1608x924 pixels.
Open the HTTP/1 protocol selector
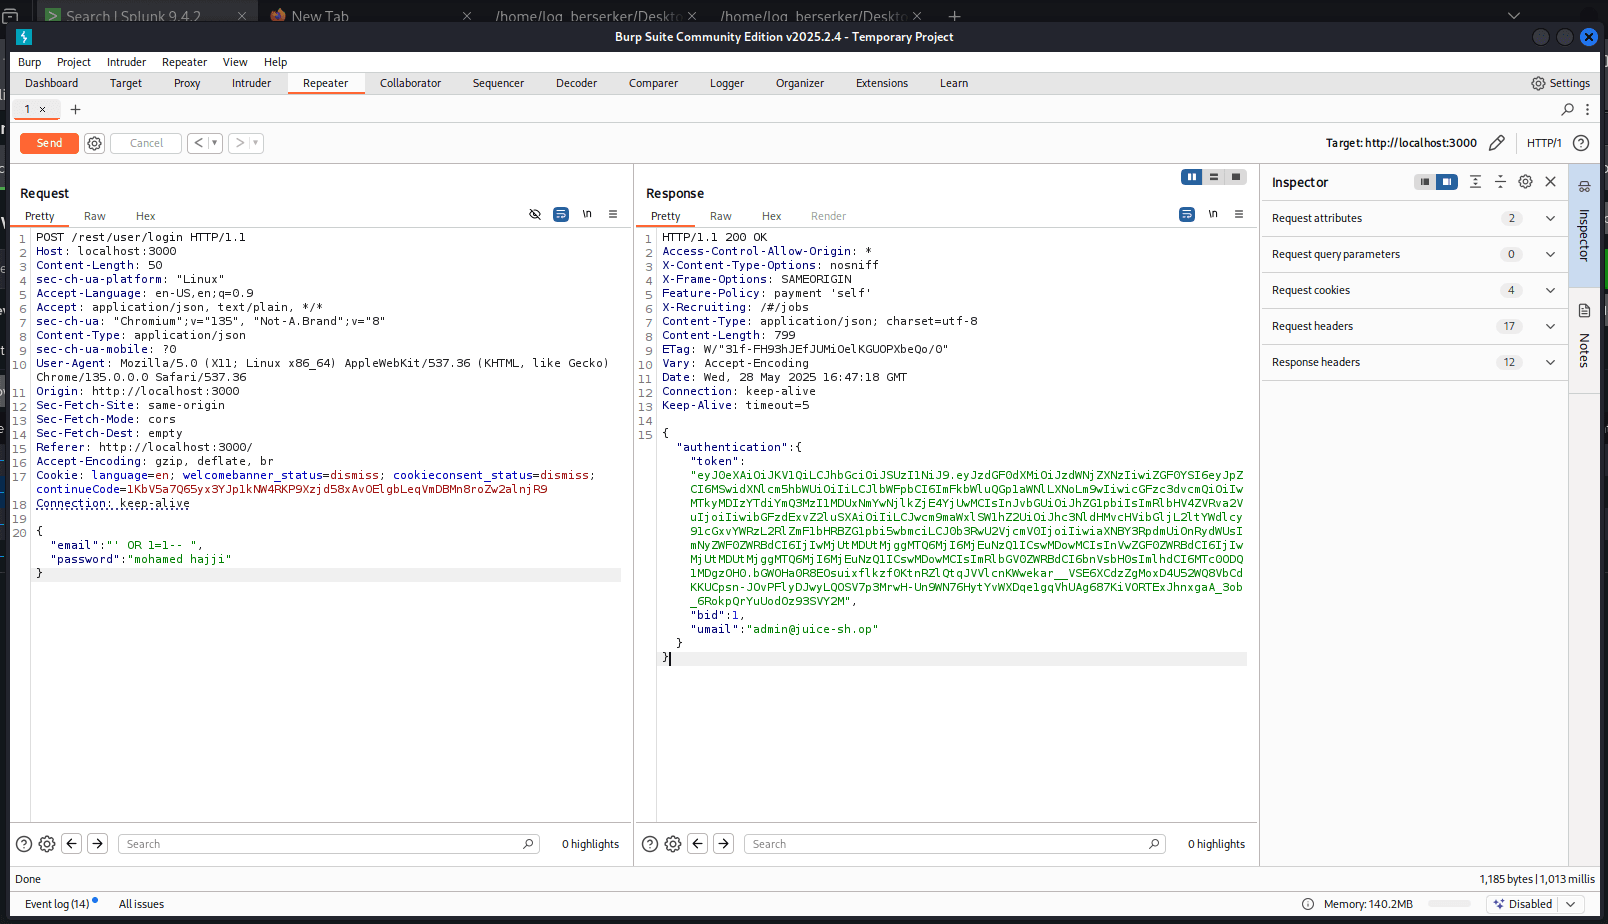coord(1543,143)
